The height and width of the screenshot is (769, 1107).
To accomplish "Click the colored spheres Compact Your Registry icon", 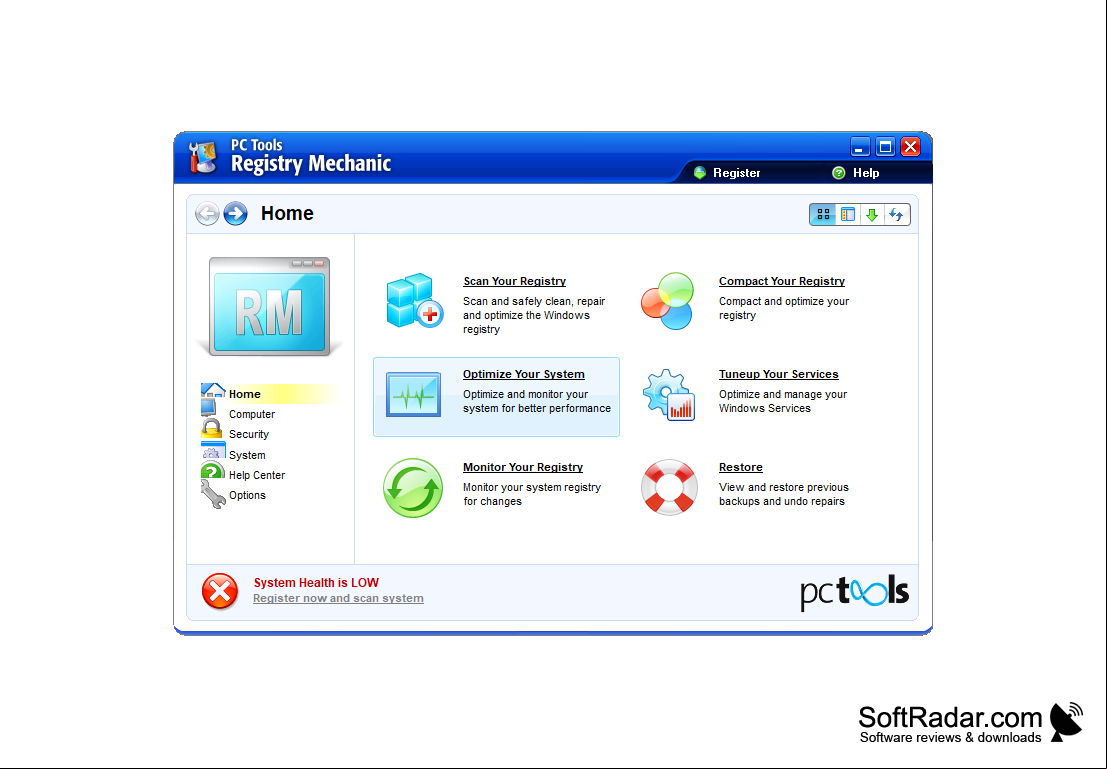I will [x=667, y=301].
